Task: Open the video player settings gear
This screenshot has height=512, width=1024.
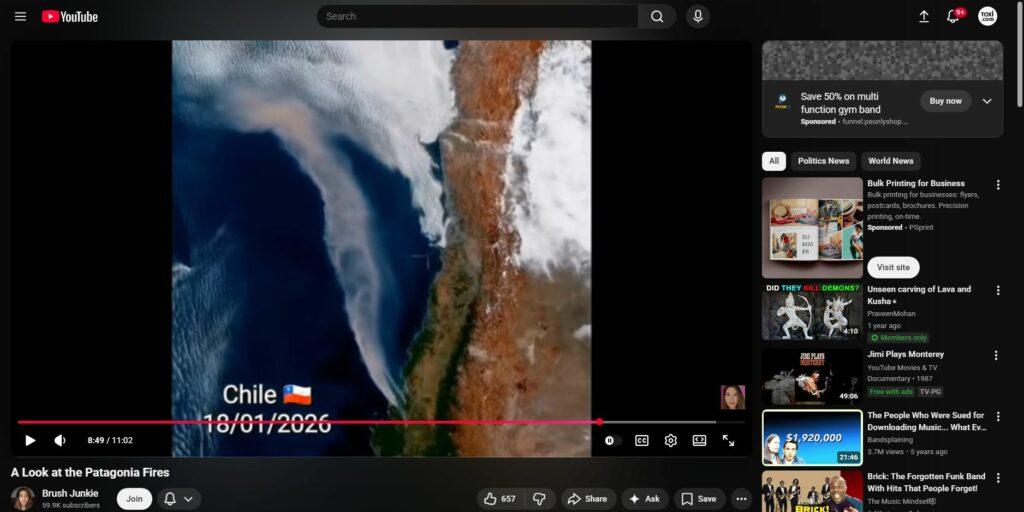Action: point(671,440)
